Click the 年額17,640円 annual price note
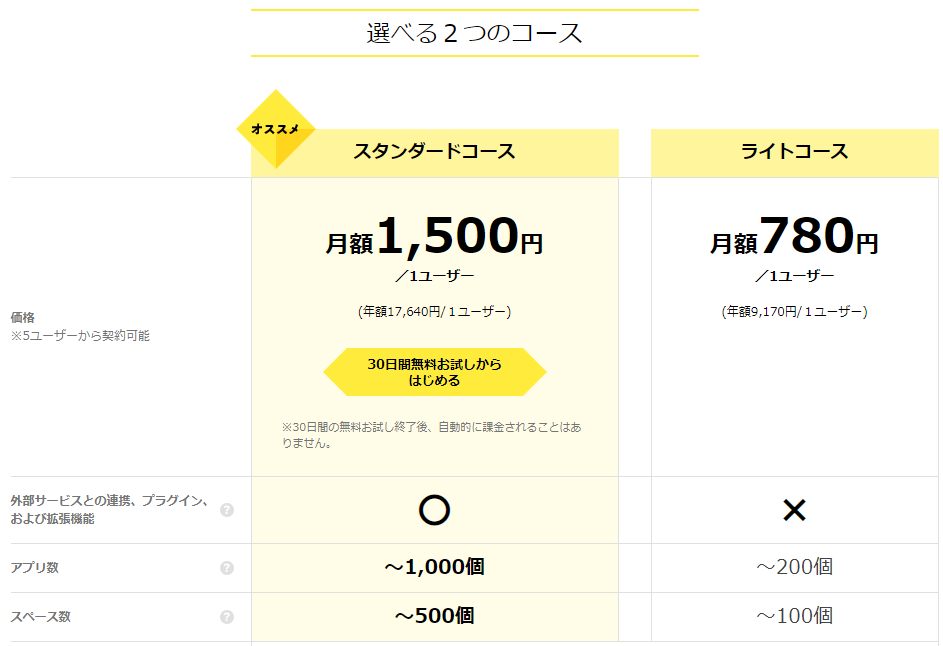Viewport: 943px width, 646px height. click(x=434, y=312)
